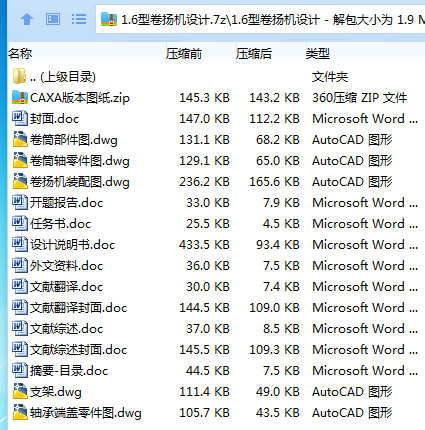This screenshot has height=430, width=425.
Task: Select file name 卷扬机装配图.dwg
Action: (x=80, y=182)
